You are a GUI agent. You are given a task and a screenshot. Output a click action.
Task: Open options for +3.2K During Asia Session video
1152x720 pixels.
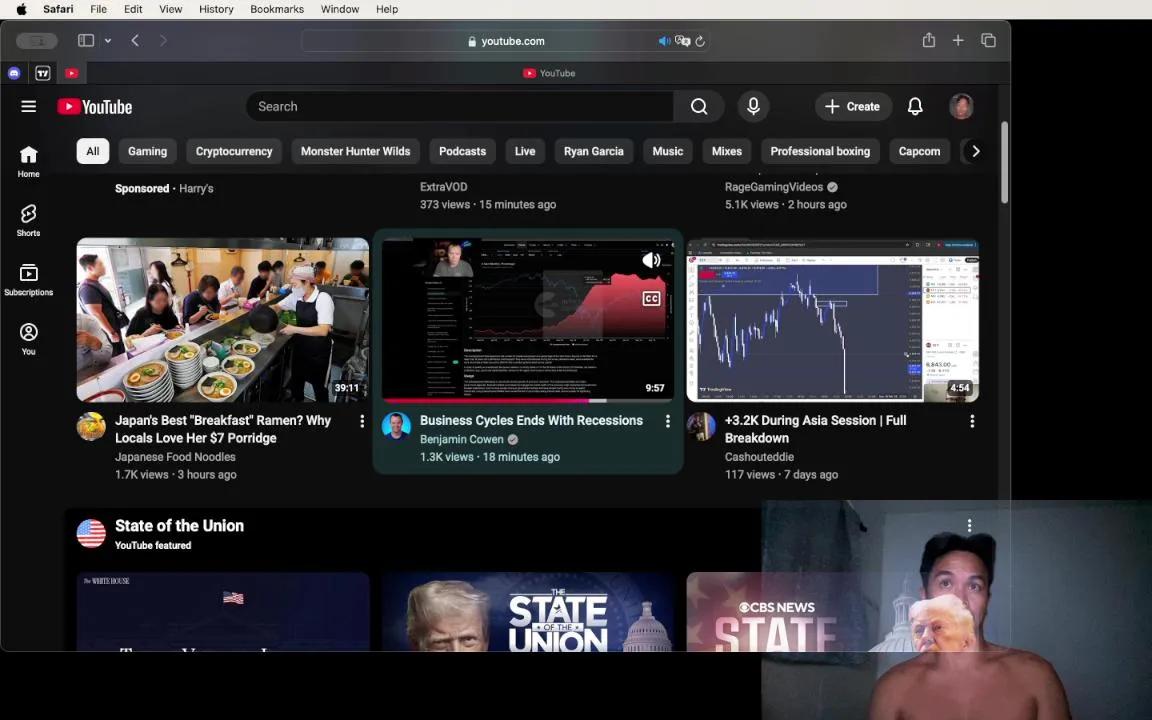tap(972, 421)
